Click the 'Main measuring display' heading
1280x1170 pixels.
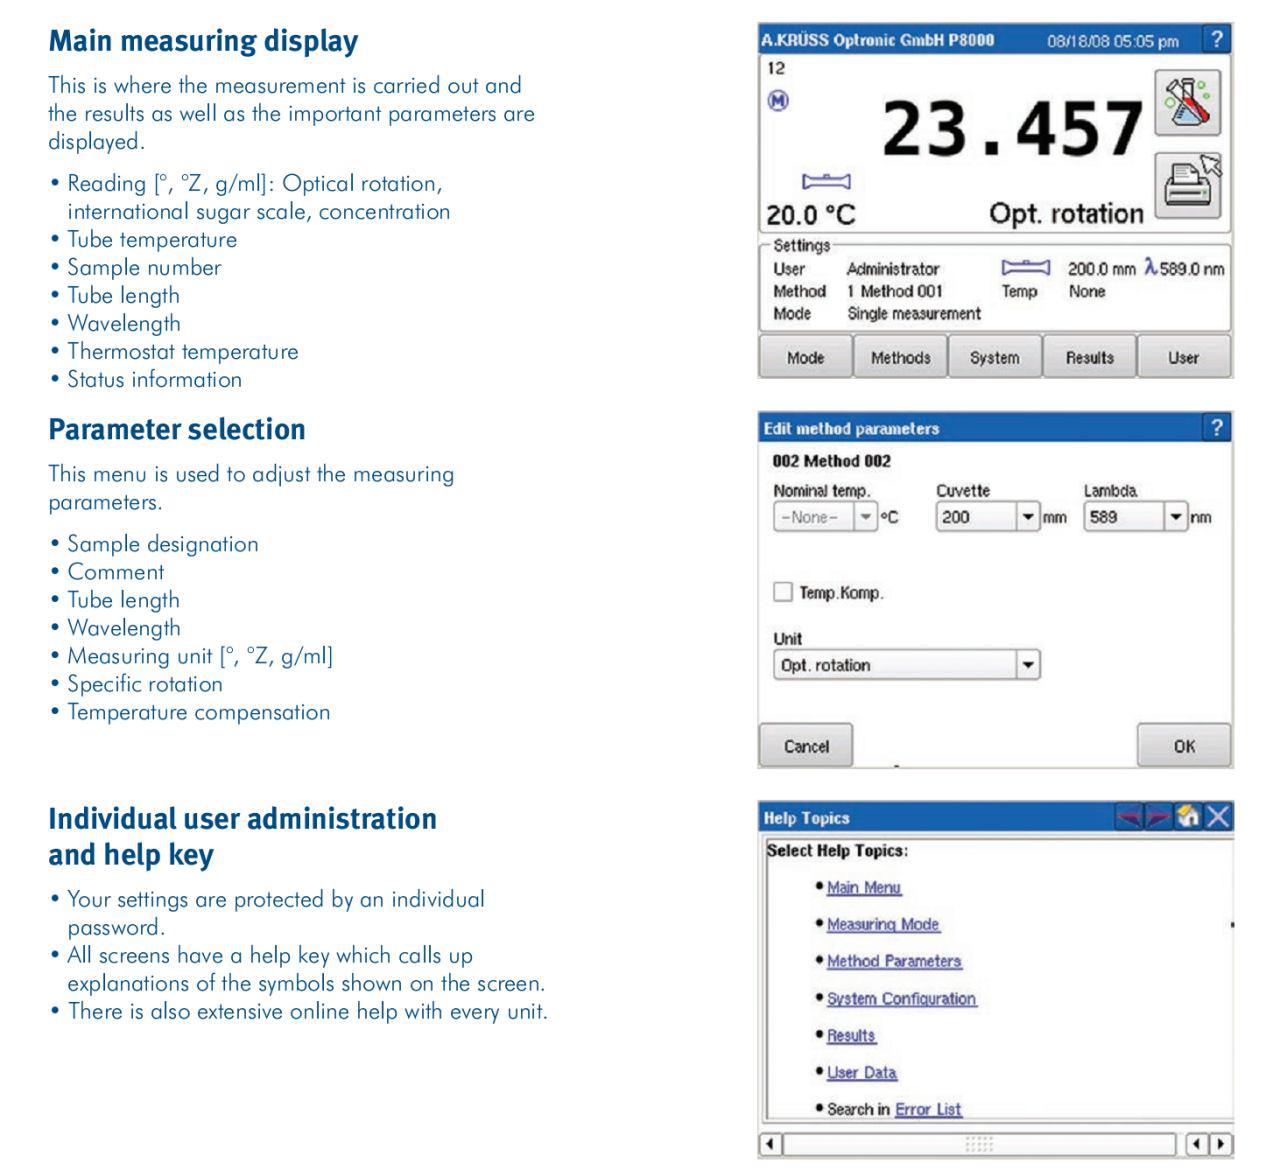pos(203,41)
